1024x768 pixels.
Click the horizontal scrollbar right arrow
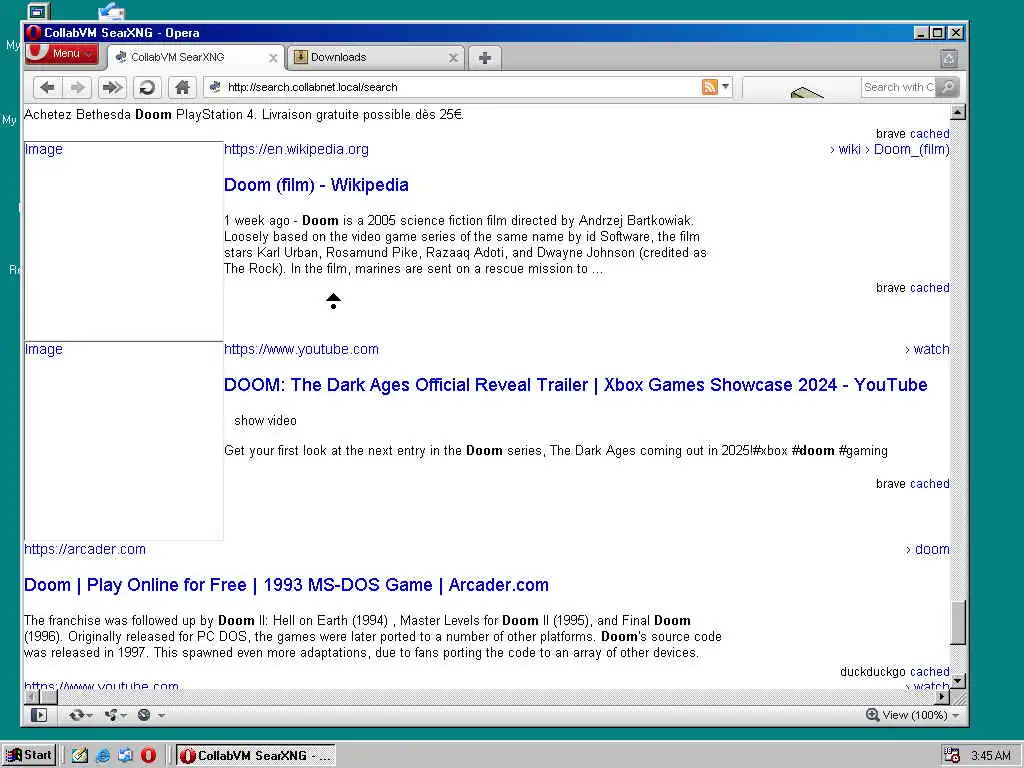point(942,697)
